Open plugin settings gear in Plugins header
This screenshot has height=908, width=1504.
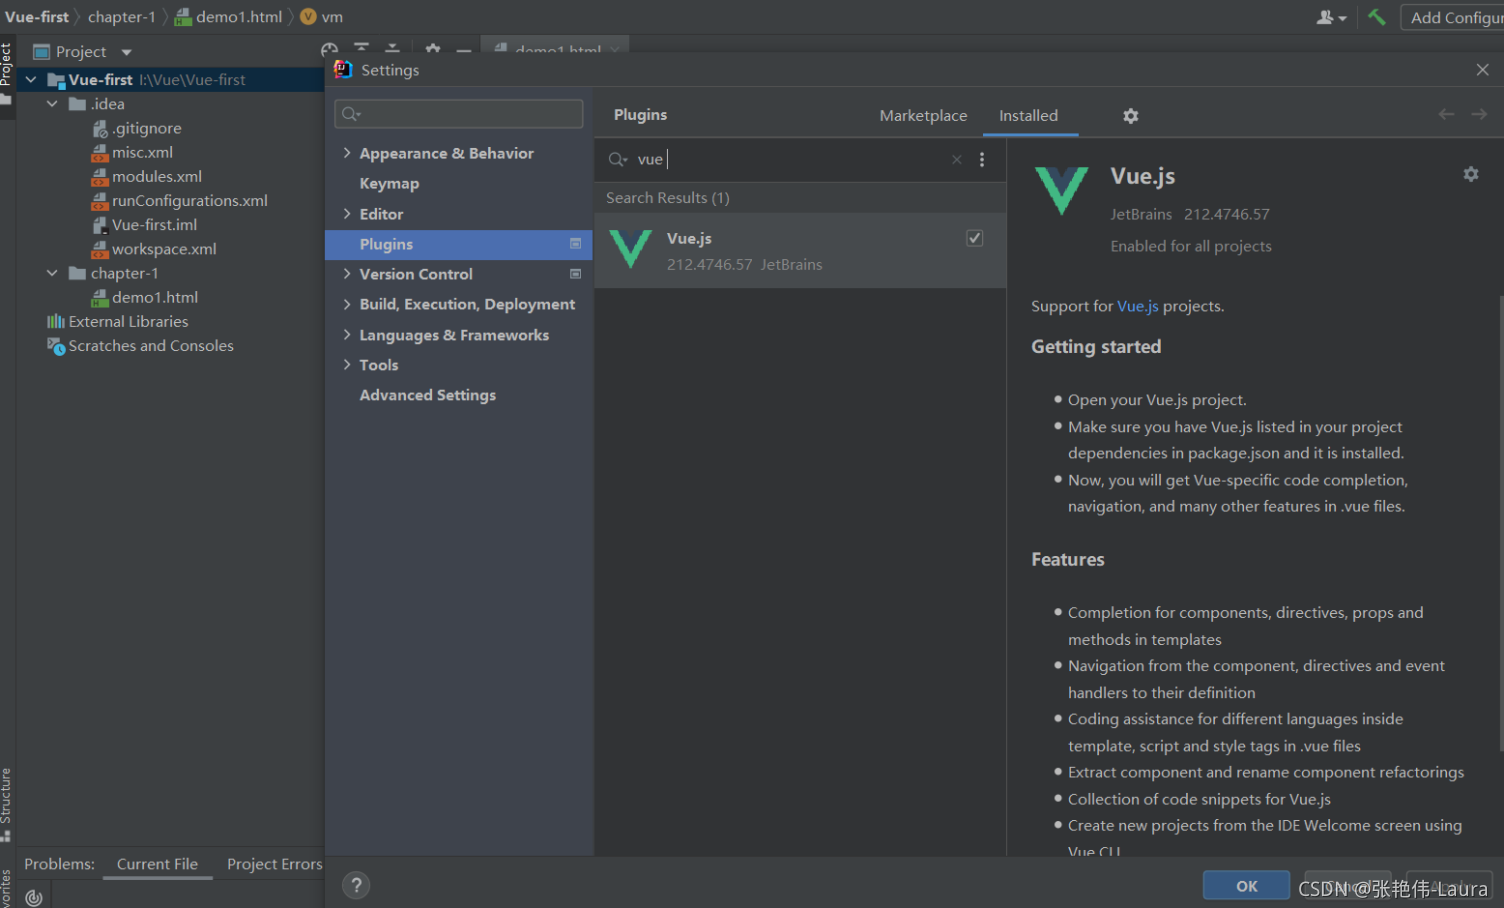(x=1130, y=116)
